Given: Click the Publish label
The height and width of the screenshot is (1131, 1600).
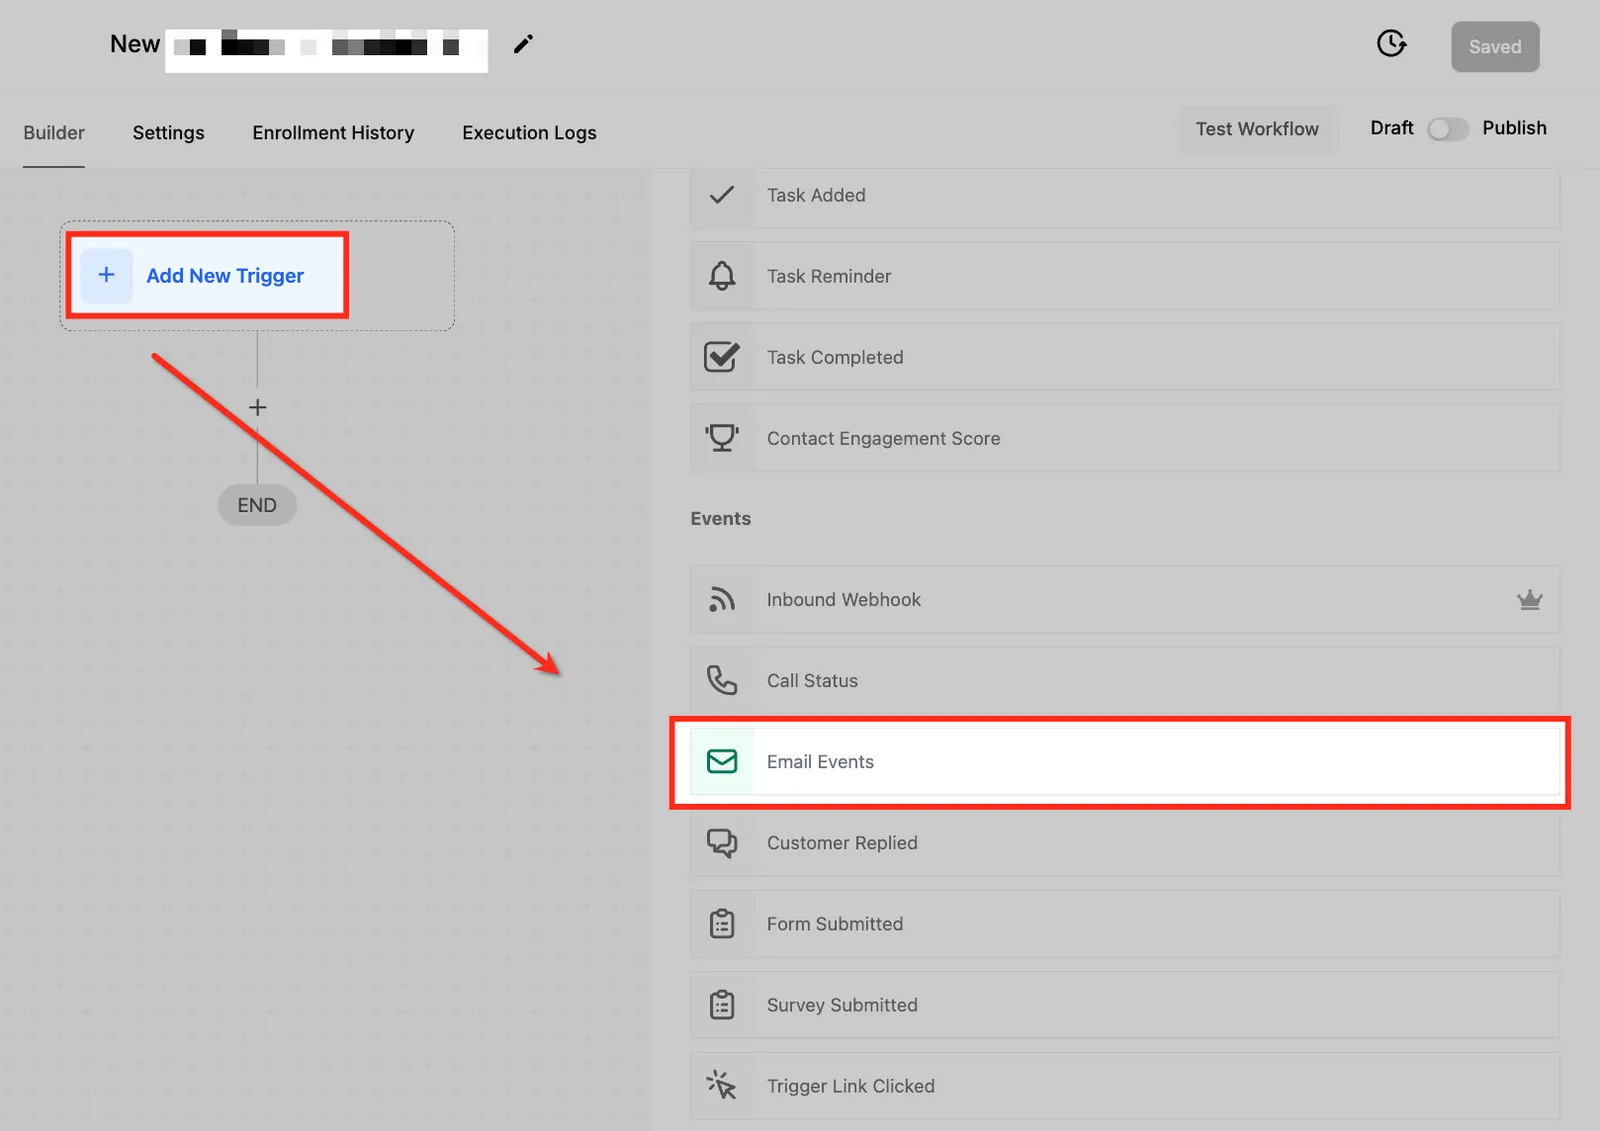Looking at the screenshot, I should [x=1514, y=128].
